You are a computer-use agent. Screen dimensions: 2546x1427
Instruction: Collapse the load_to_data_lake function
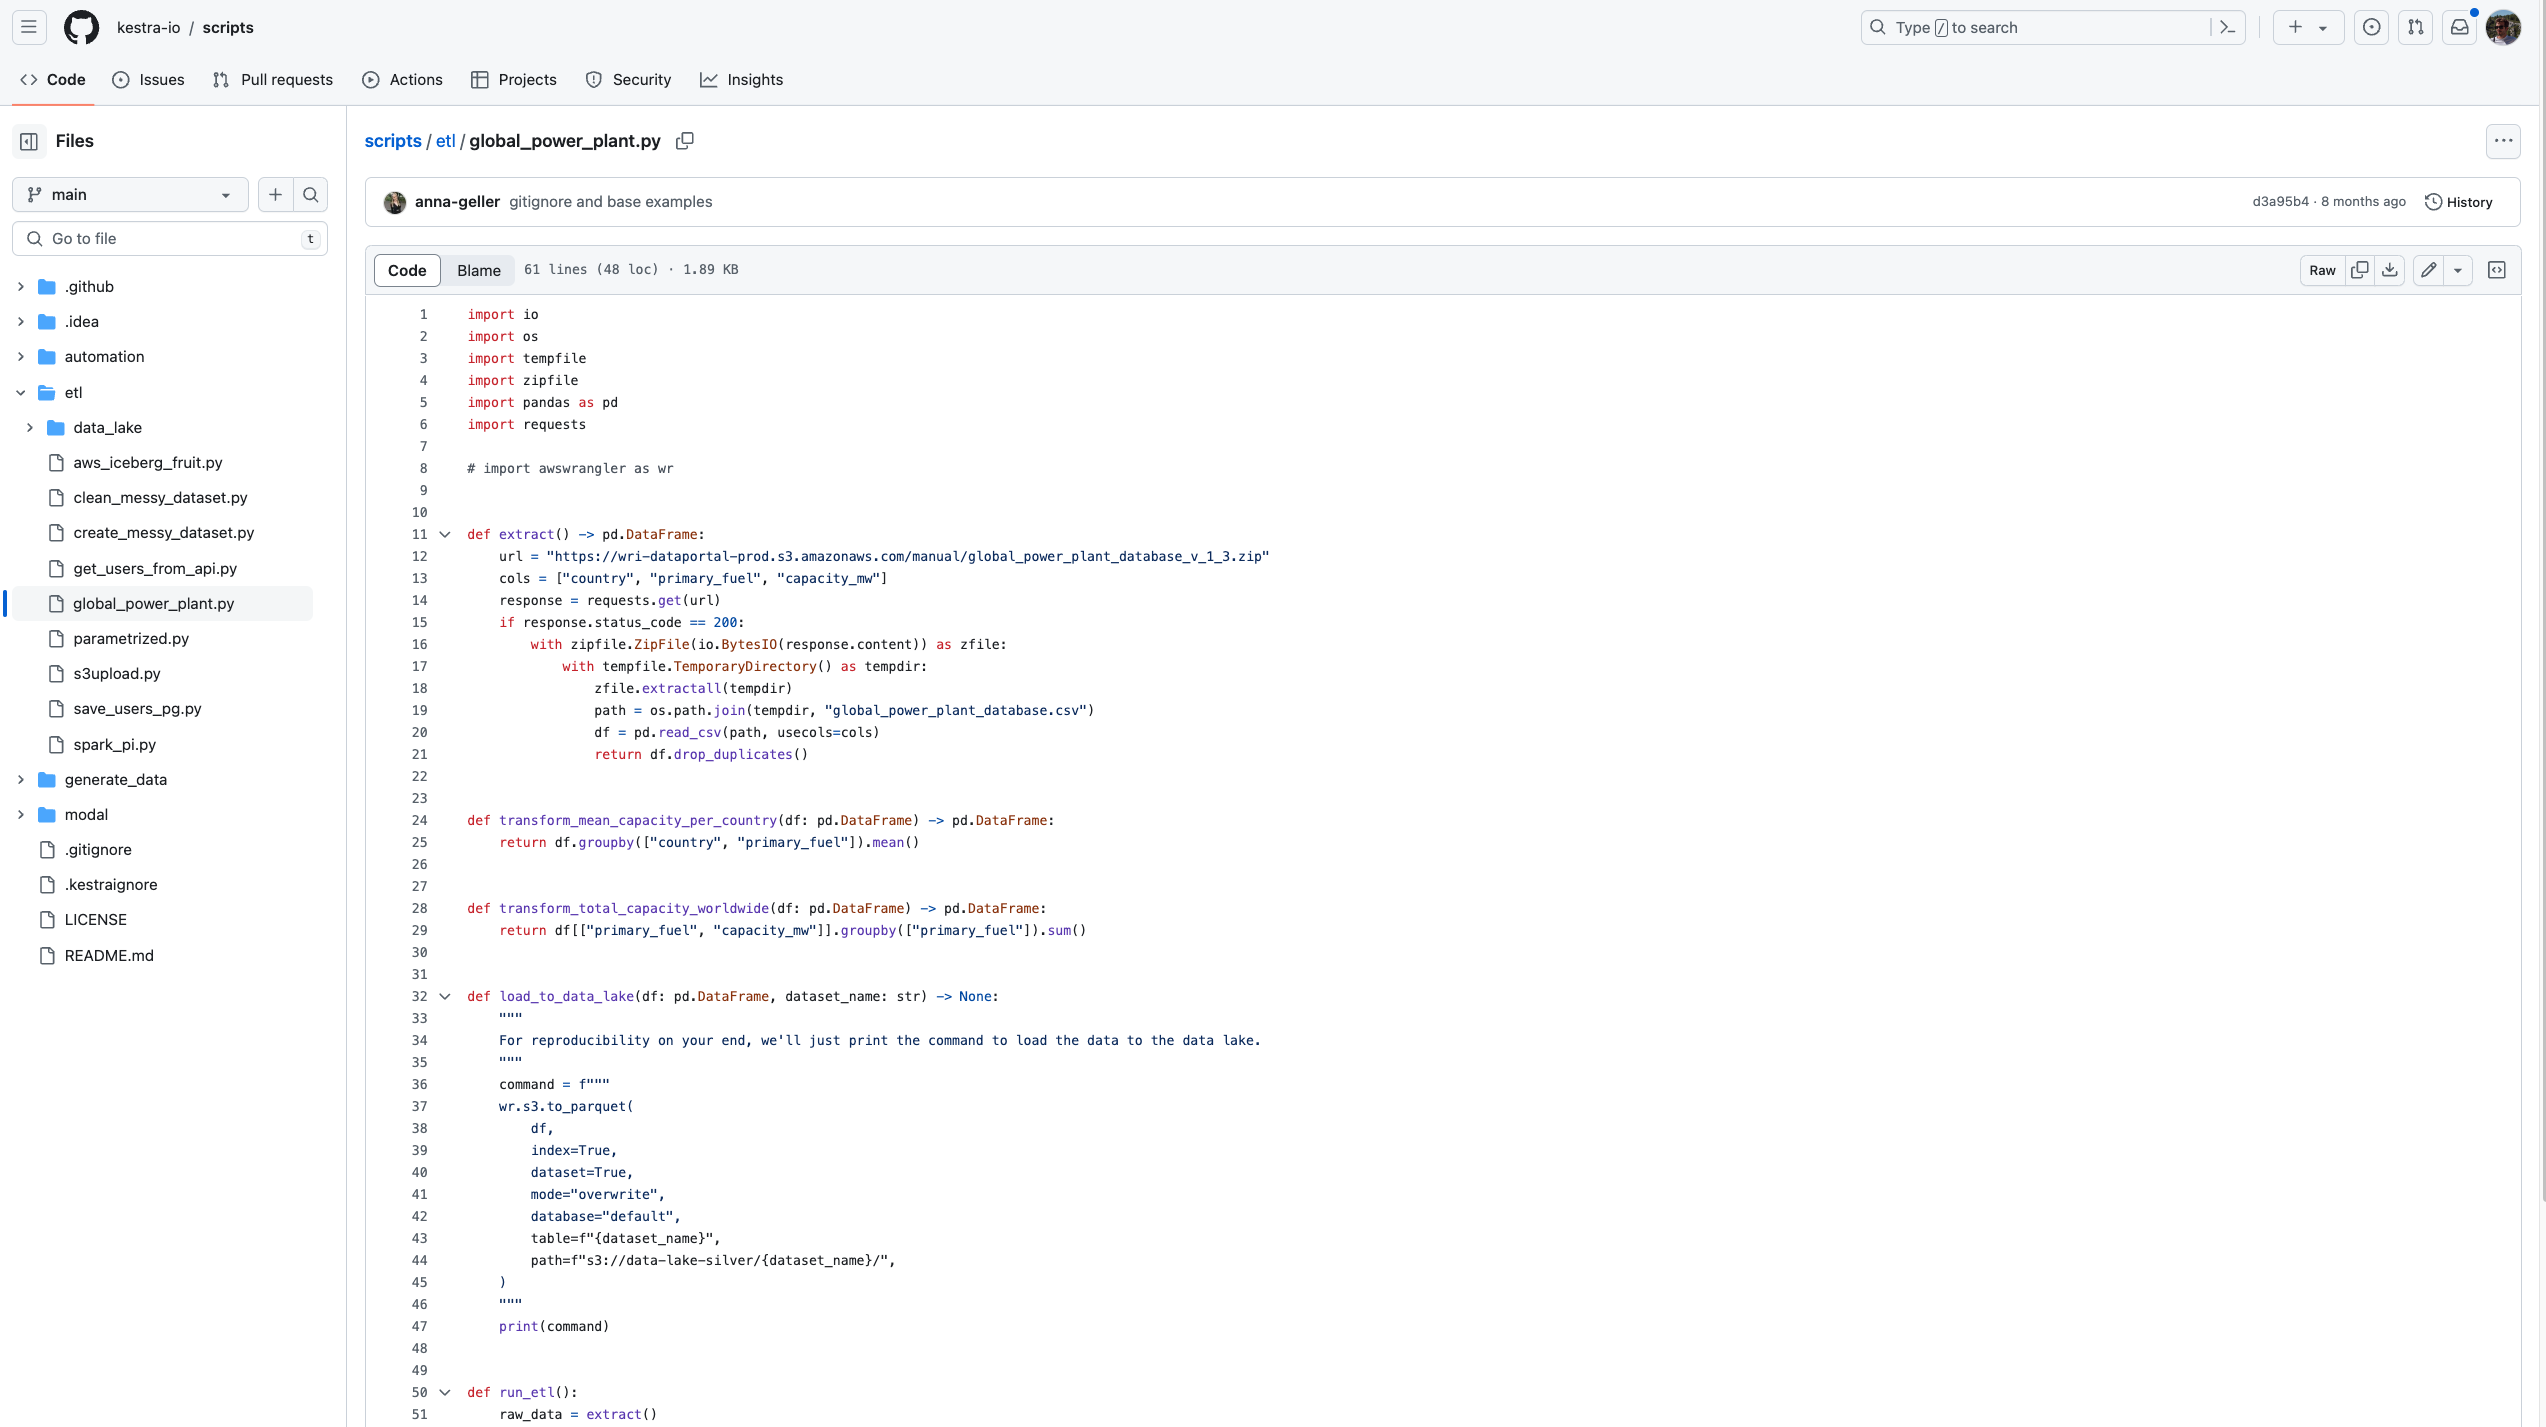point(445,996)
